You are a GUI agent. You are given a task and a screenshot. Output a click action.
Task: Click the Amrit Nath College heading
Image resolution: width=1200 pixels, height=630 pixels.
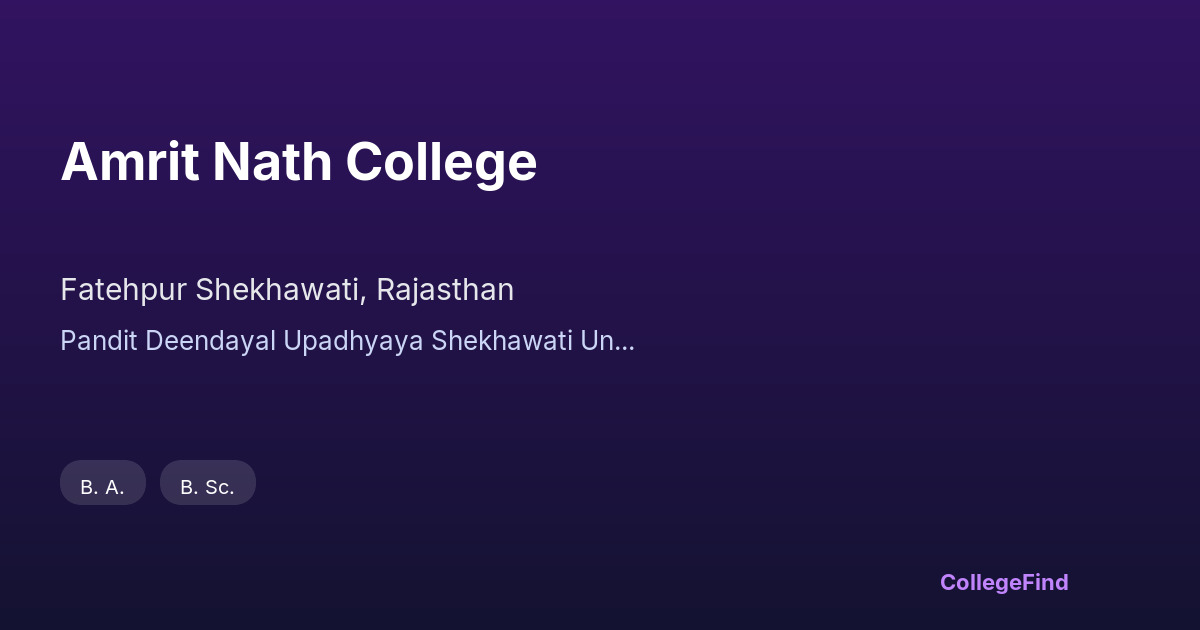(298, 162)
